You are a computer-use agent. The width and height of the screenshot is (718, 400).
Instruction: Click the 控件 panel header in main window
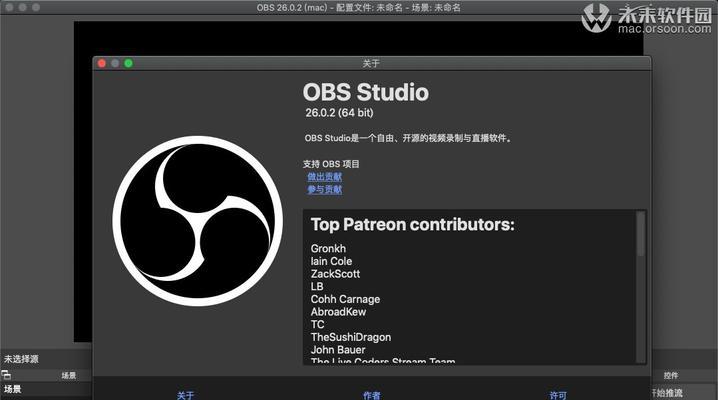tap(671, 375)
